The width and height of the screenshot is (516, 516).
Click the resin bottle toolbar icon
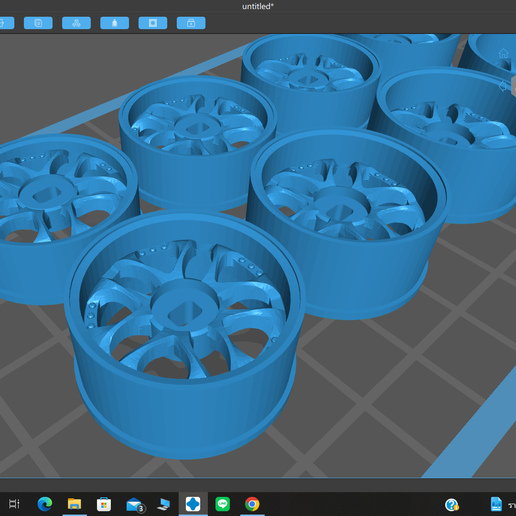click(115, 23)
